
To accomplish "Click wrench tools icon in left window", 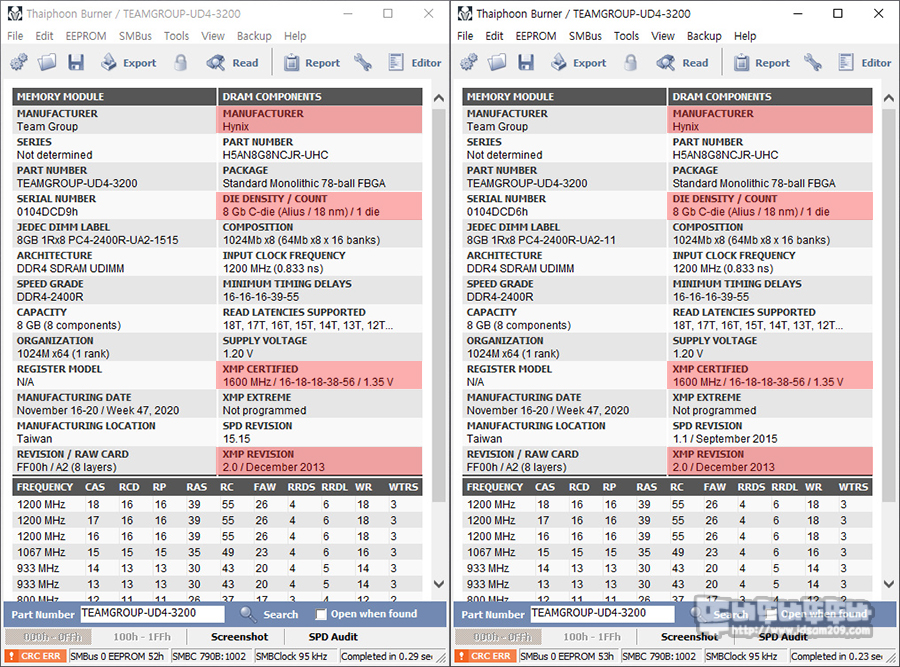I will coord(363,62).
